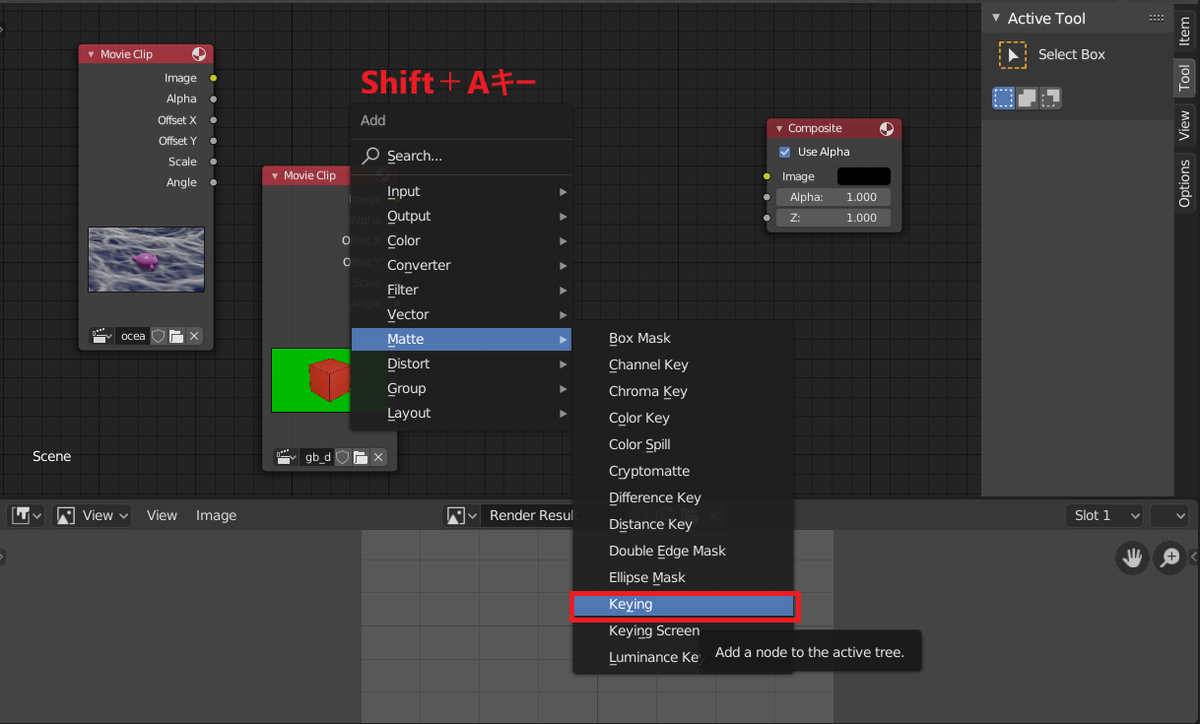Click the Movie Clip Alpha output socket
This screenshot has height=724, width=1200.
pos(214,99)
